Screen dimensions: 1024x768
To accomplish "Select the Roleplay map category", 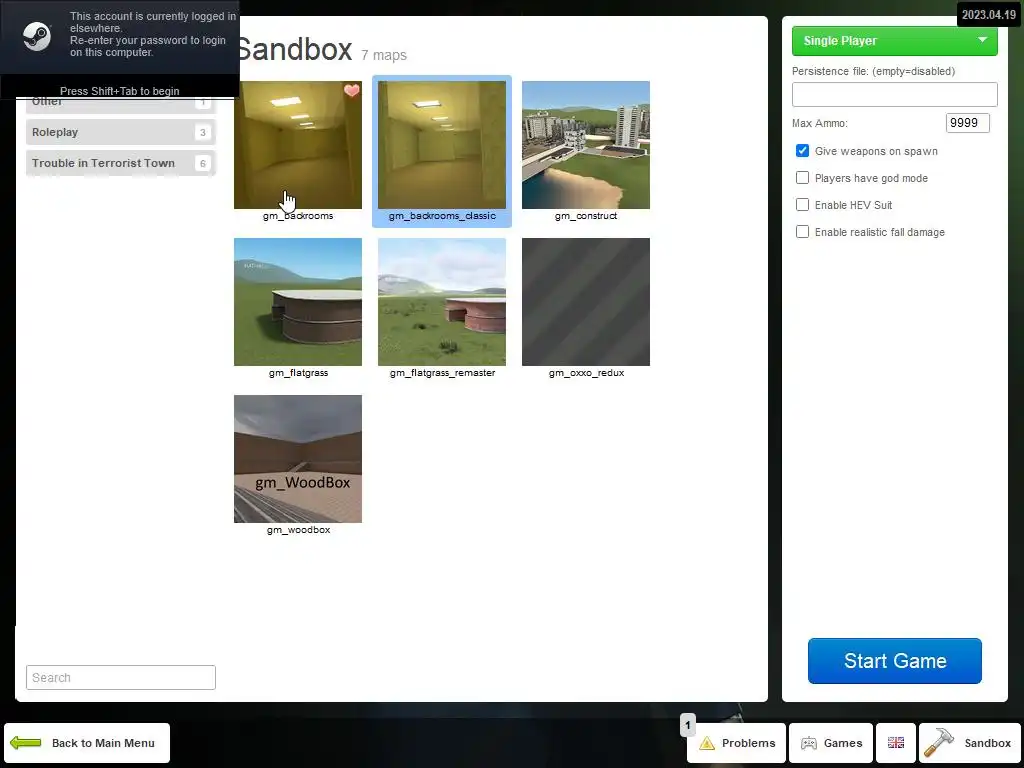I will [x=121, y=132].
